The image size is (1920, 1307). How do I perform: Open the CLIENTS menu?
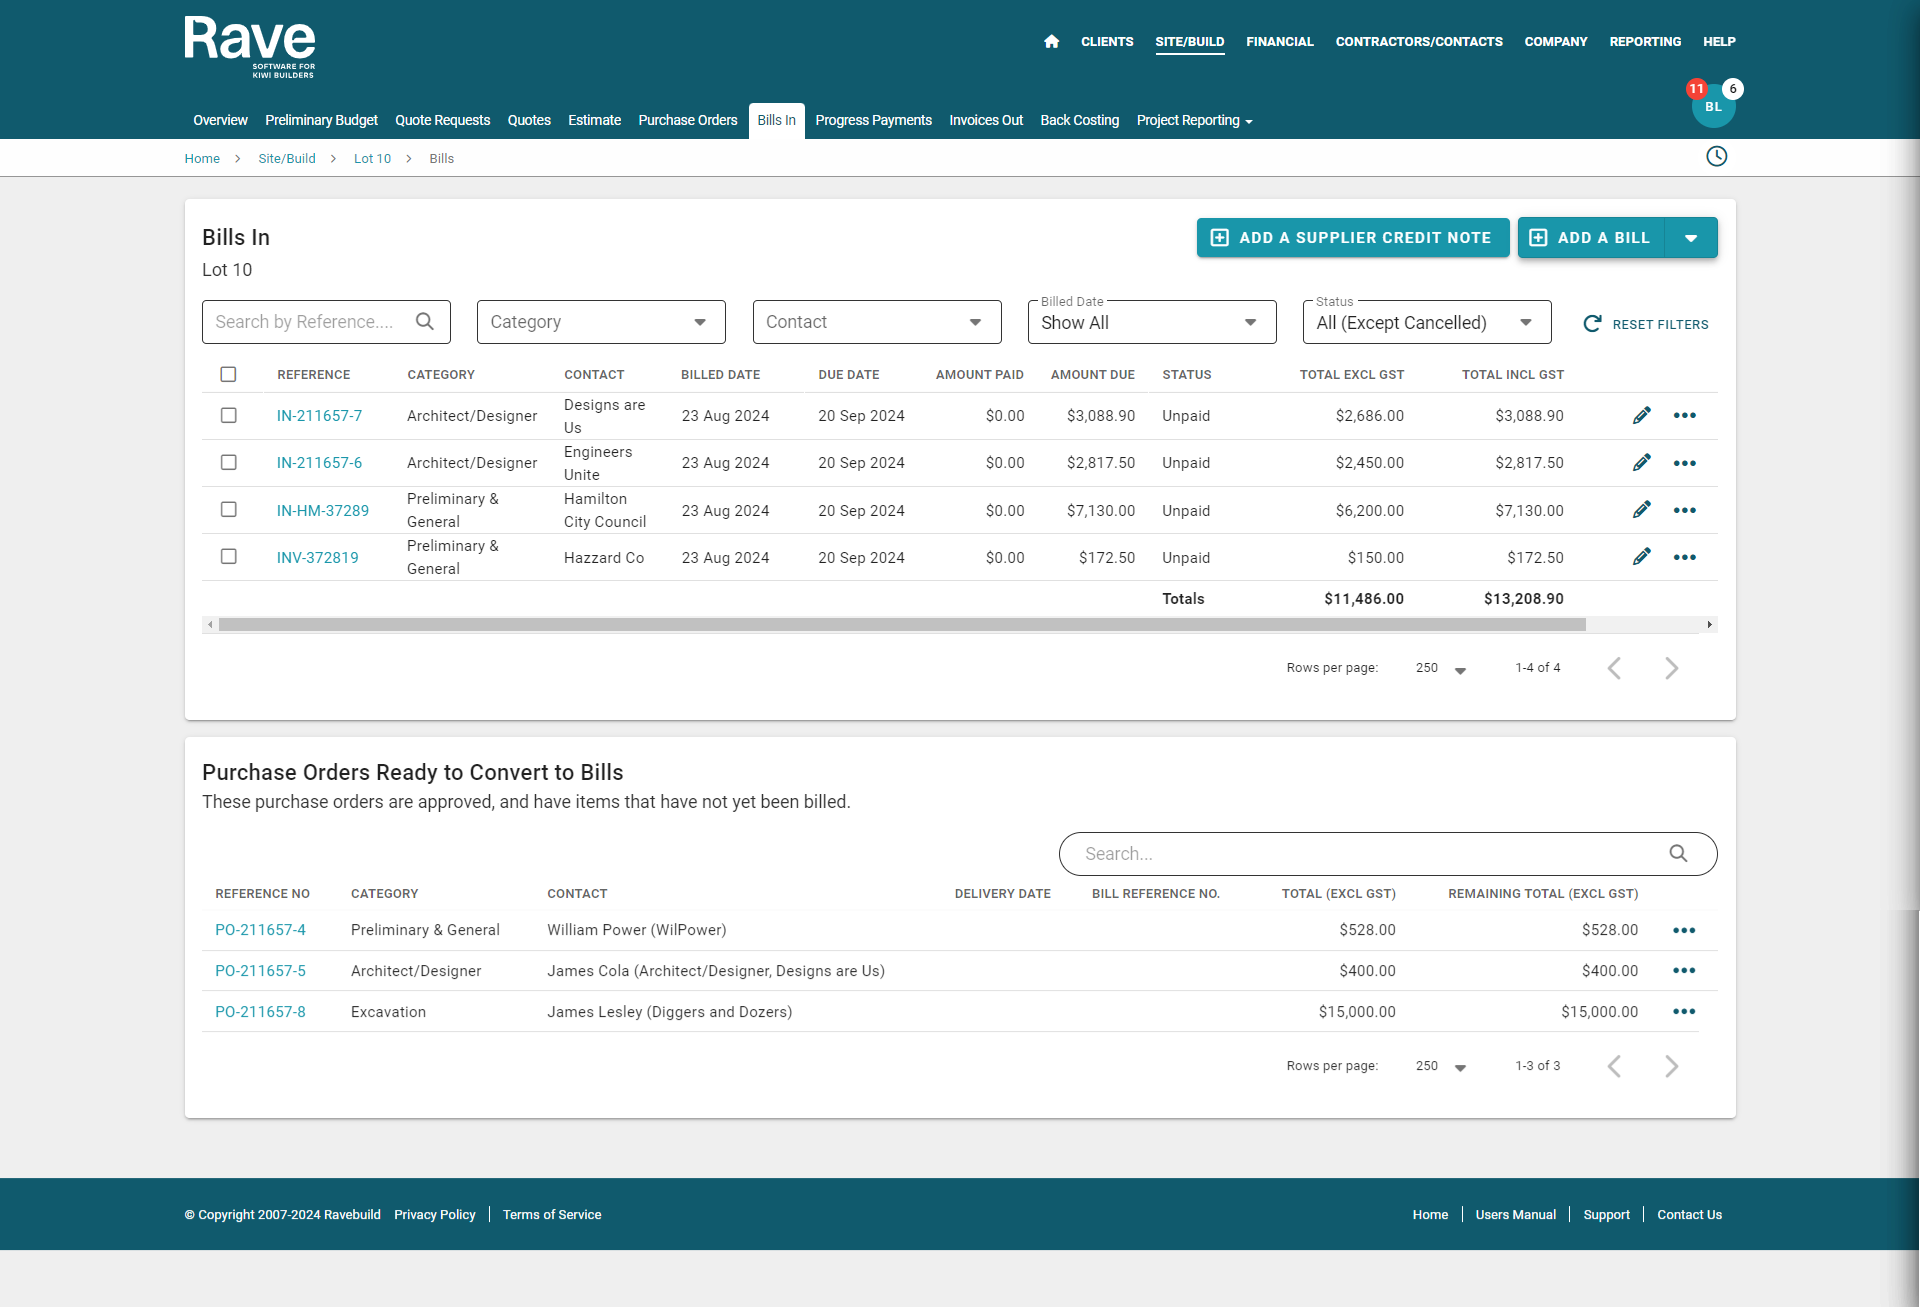click(1107, 41)
